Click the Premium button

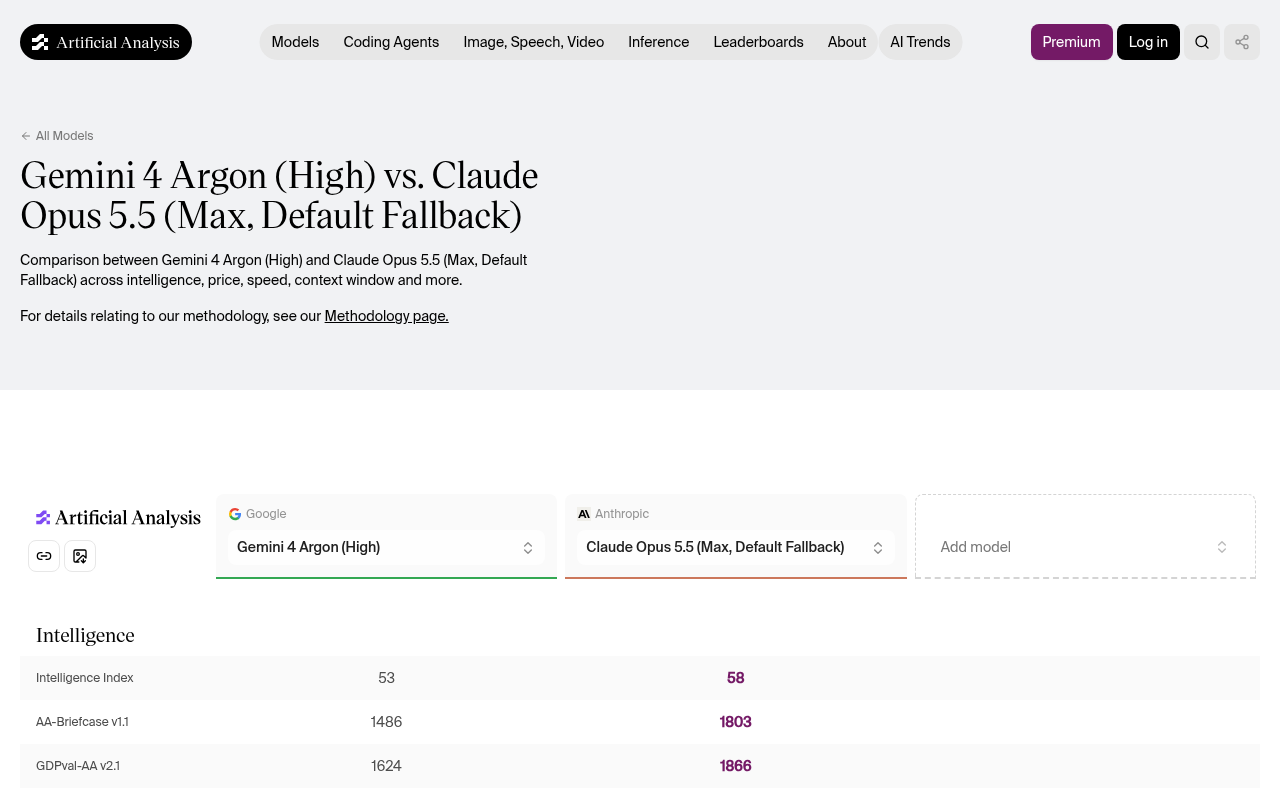(x=1072, y=42)
